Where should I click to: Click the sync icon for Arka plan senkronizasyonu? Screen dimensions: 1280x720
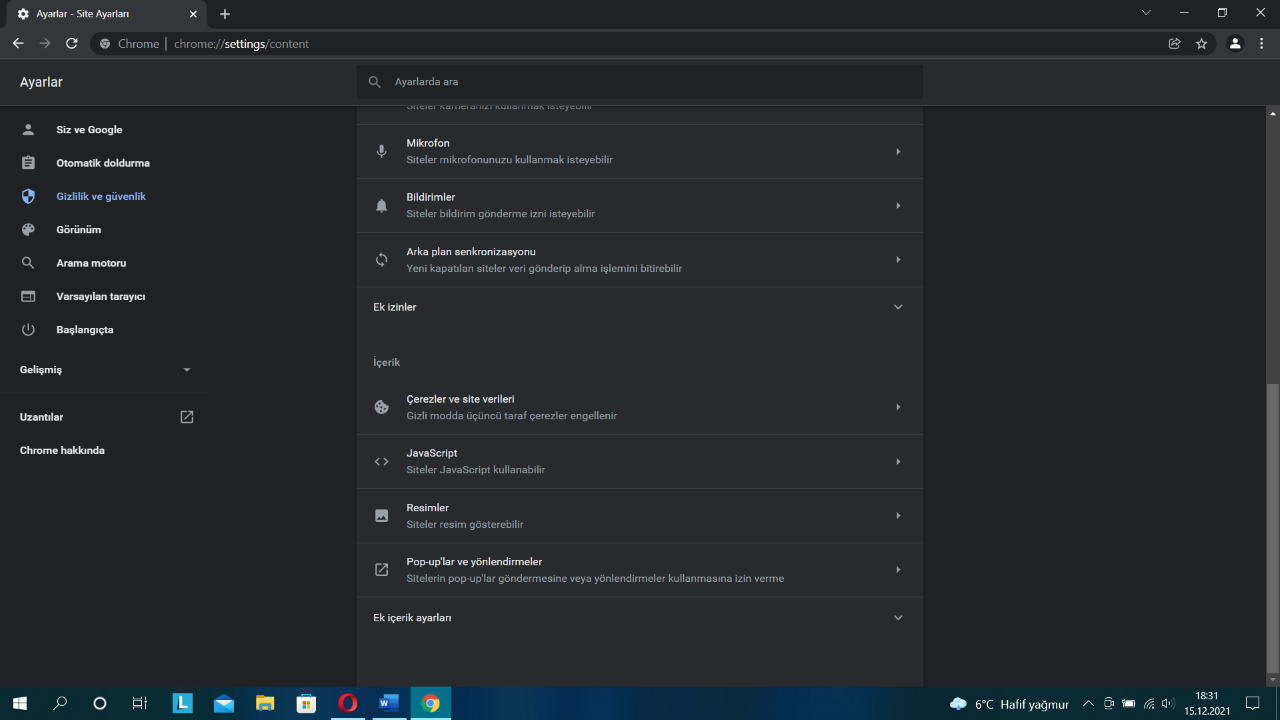point(381,260)
